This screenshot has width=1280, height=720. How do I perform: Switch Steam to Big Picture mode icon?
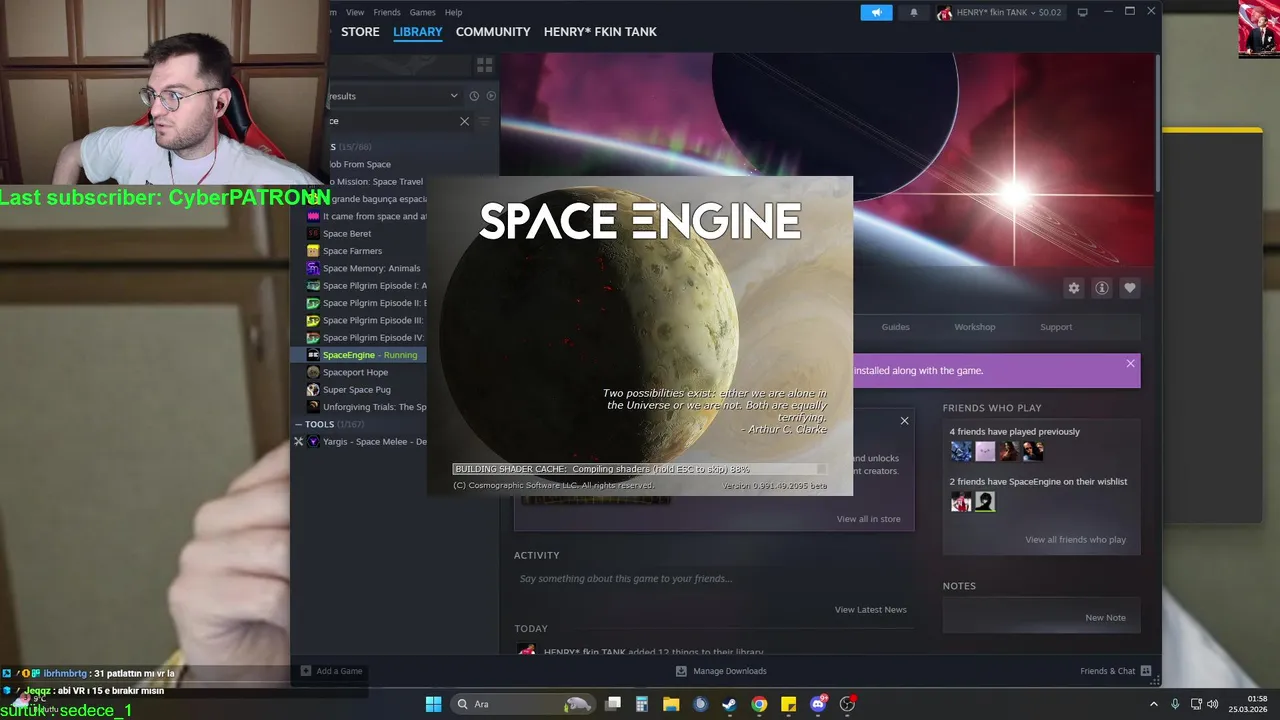(x=1082, y=12)
